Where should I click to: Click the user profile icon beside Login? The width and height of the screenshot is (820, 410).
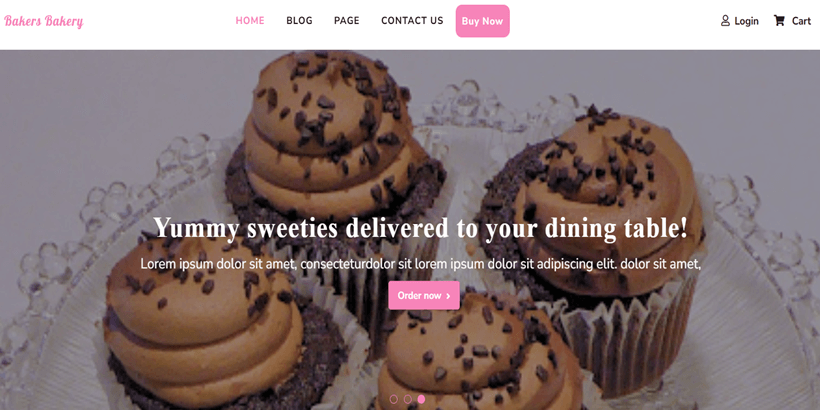pos(725,21)
